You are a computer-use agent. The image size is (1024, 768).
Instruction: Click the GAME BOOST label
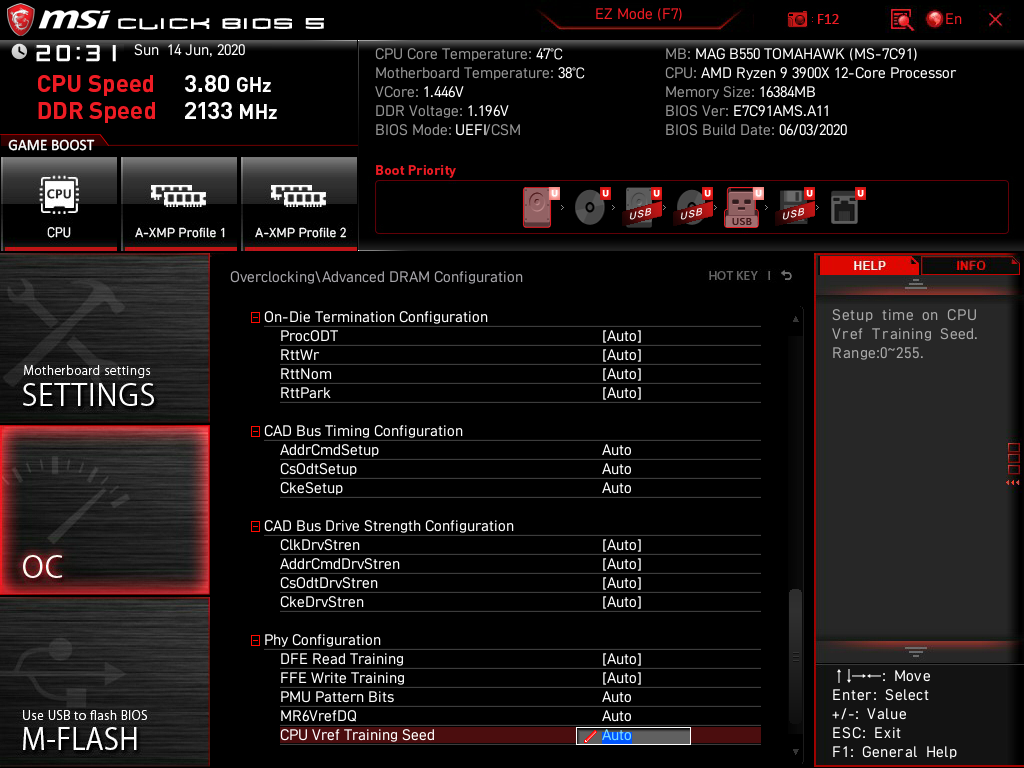tap(51, 145)
